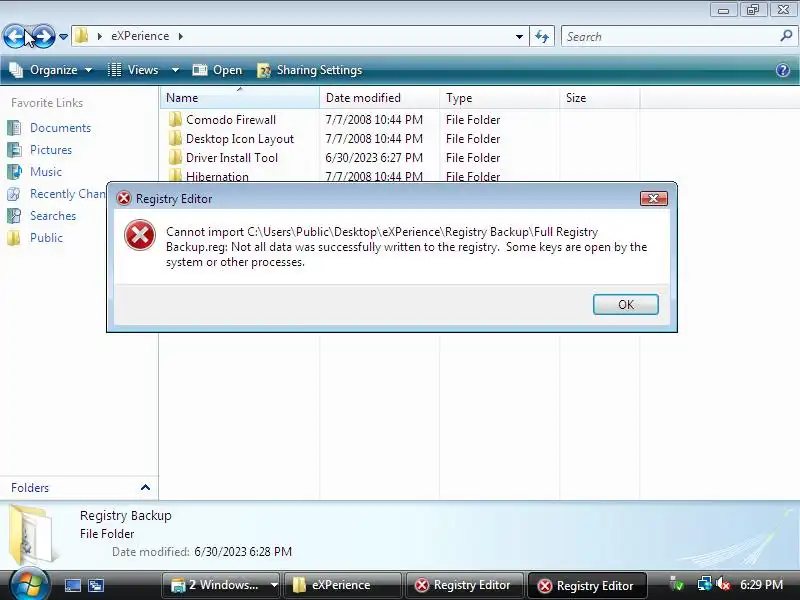Click Open in the explorer toolbar

point(217,70)
